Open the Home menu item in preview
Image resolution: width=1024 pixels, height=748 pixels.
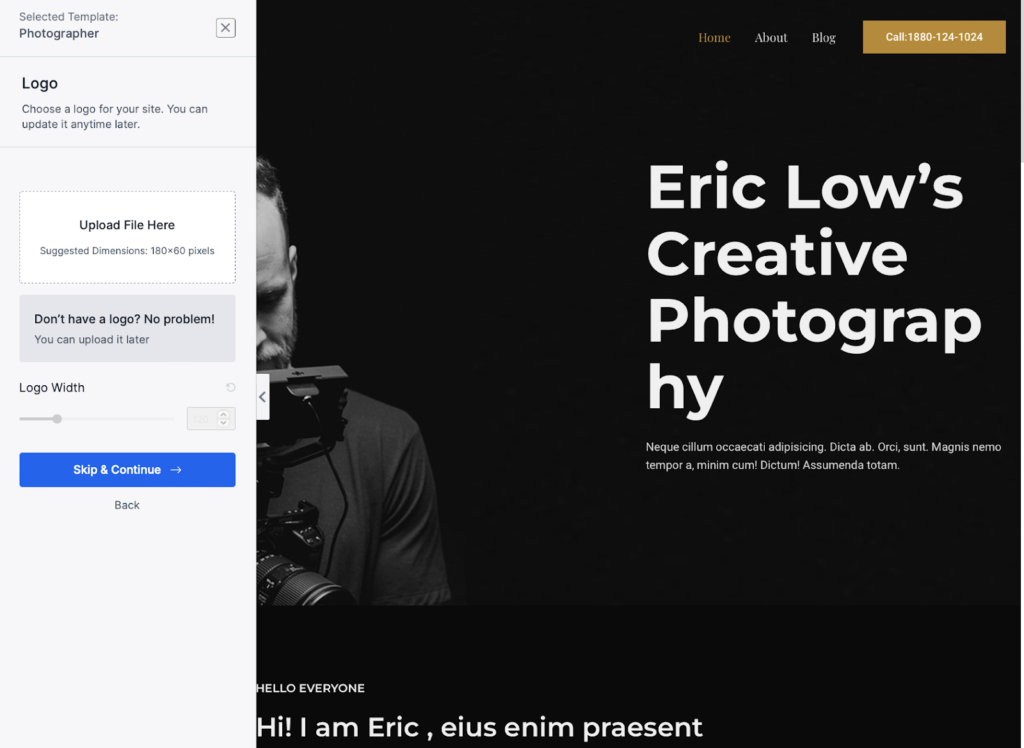[714, 38]
